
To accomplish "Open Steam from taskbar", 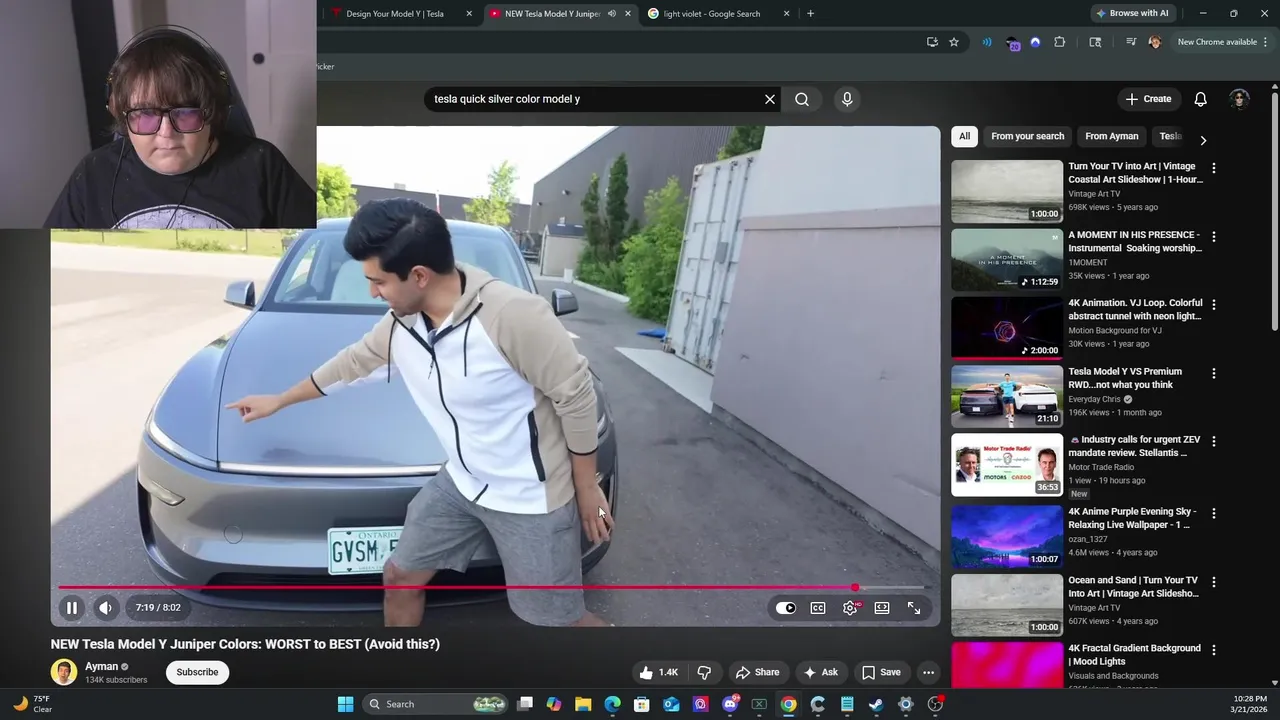I will click(x=876, y=704).
